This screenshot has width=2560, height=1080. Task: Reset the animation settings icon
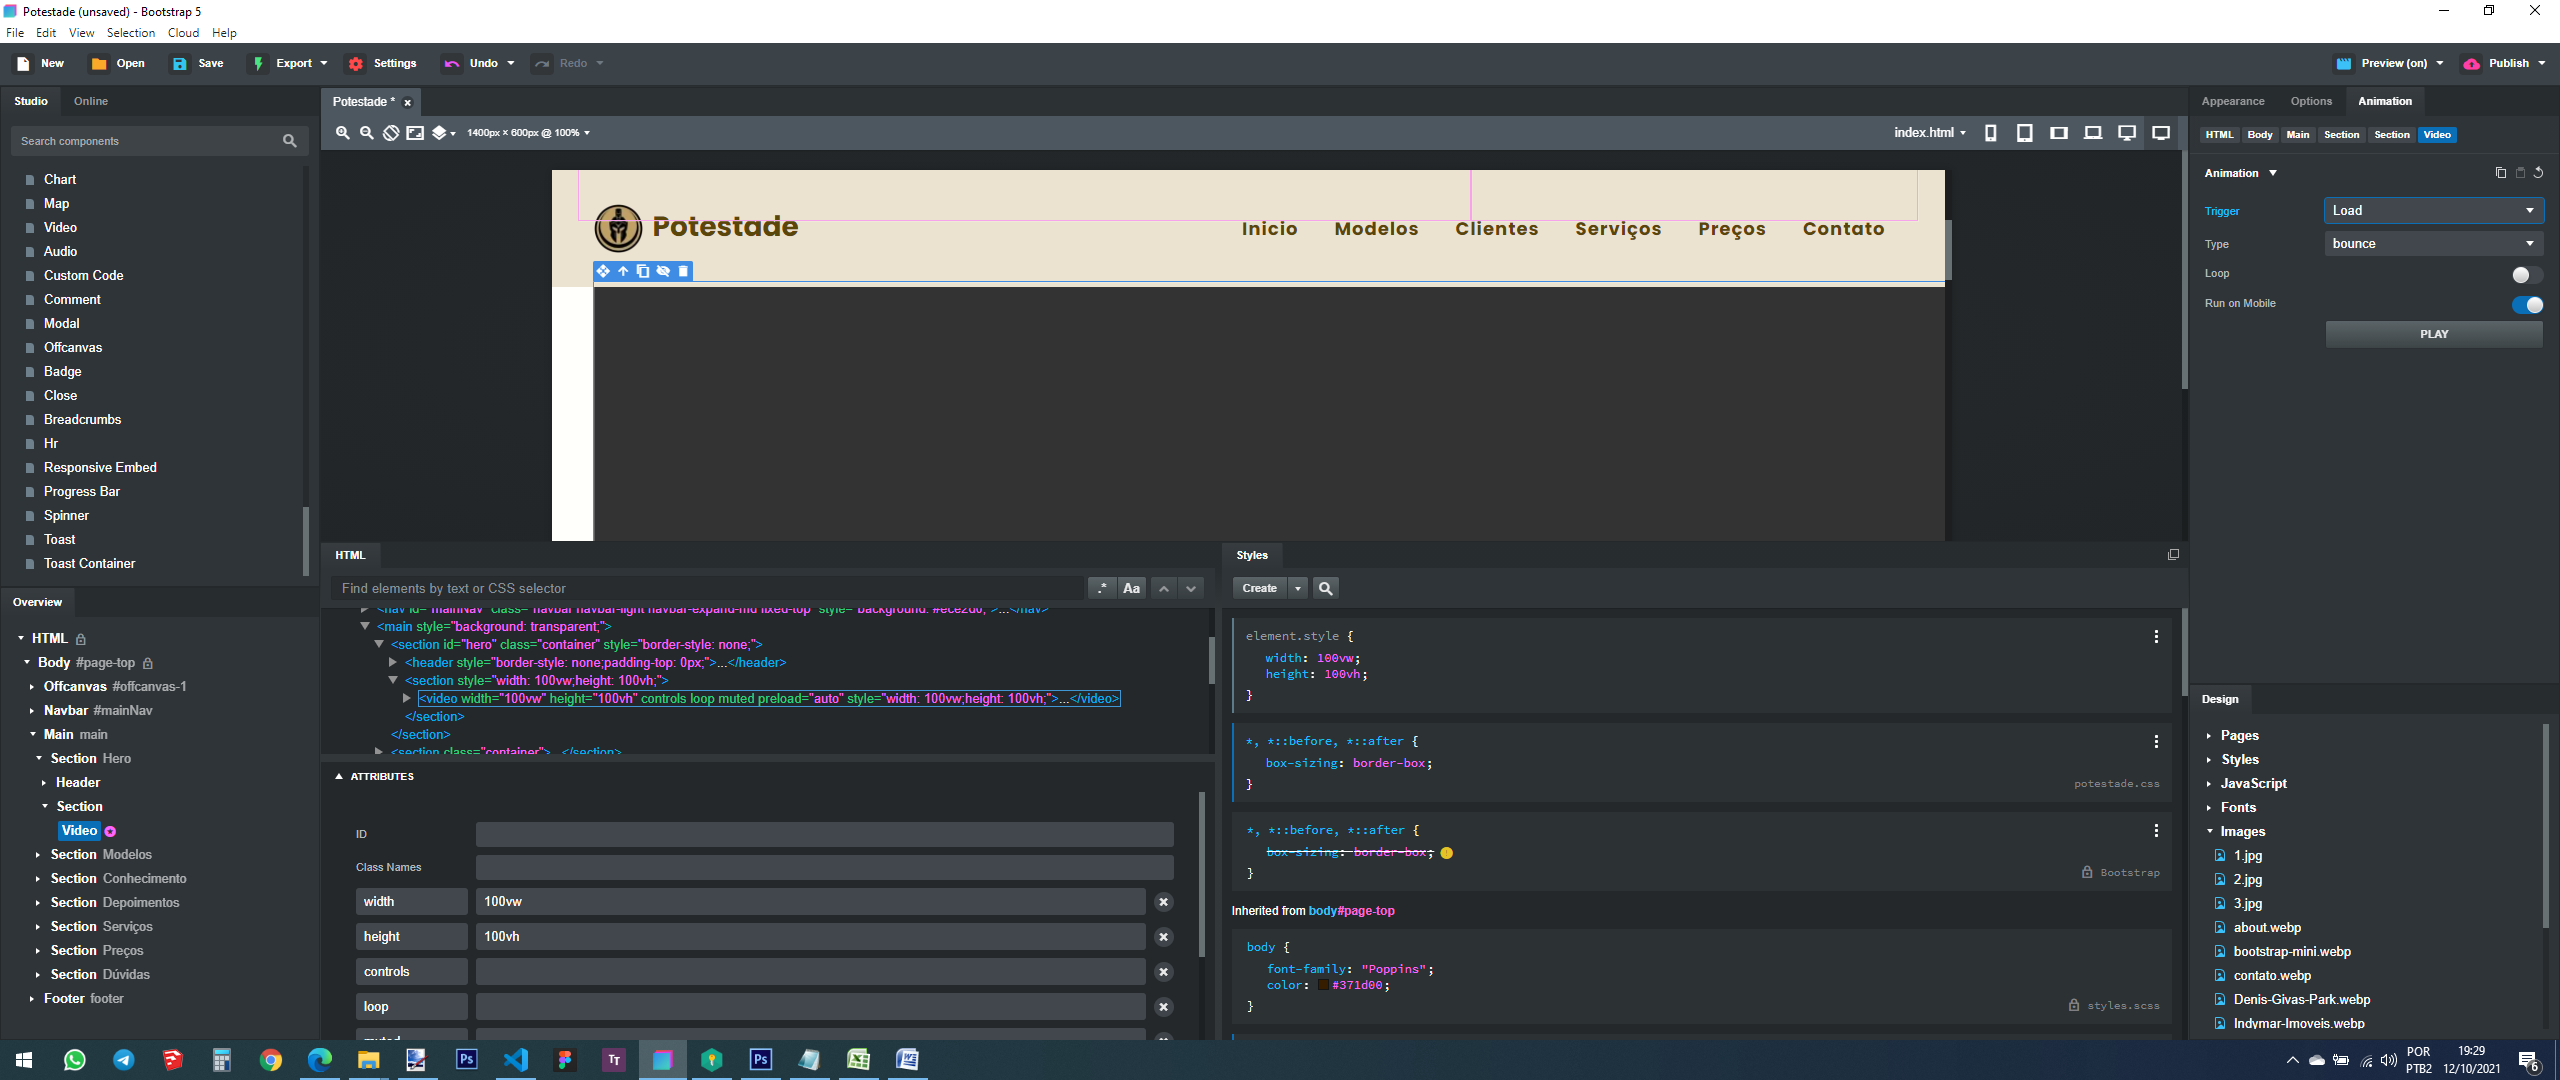(x=2539, y=173)
